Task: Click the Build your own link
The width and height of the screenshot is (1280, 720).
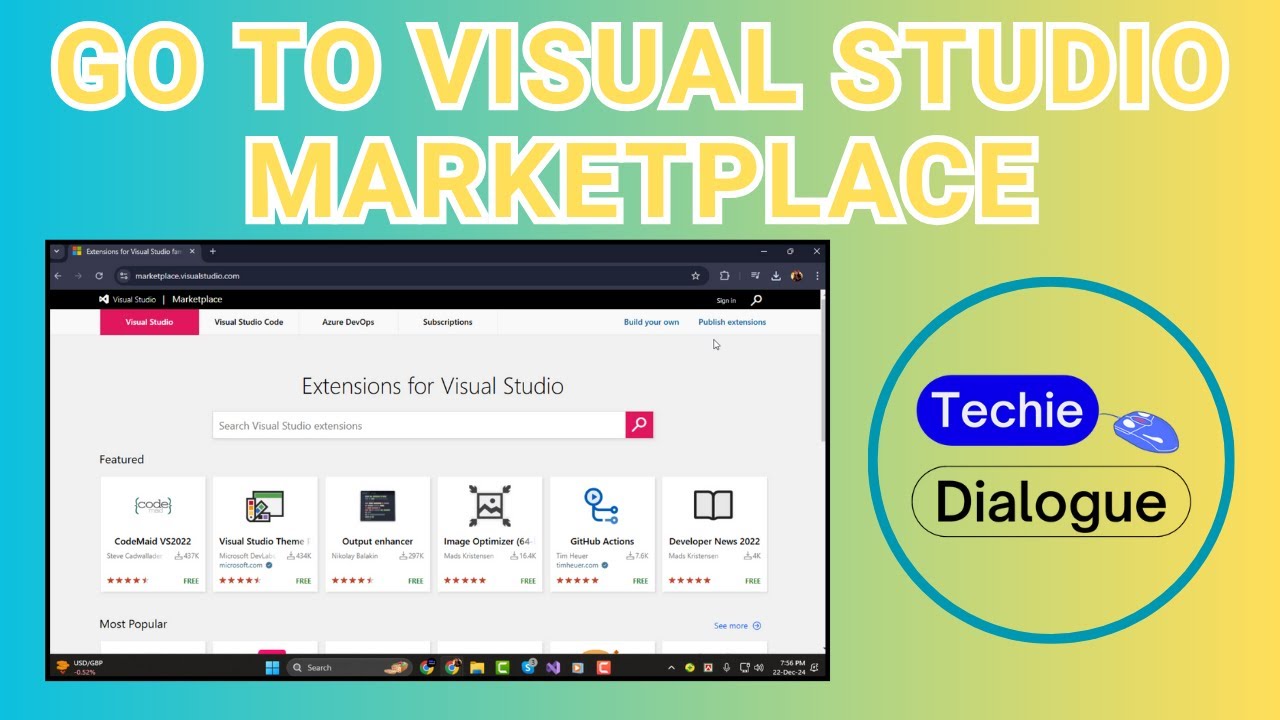Action: coord(651,322)
